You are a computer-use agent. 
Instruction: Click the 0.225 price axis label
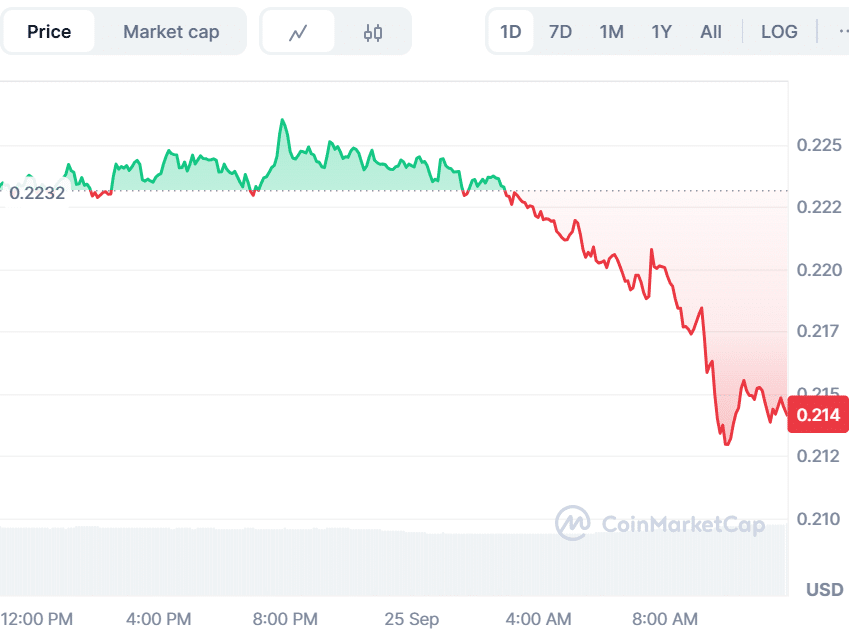click(818, 146)
